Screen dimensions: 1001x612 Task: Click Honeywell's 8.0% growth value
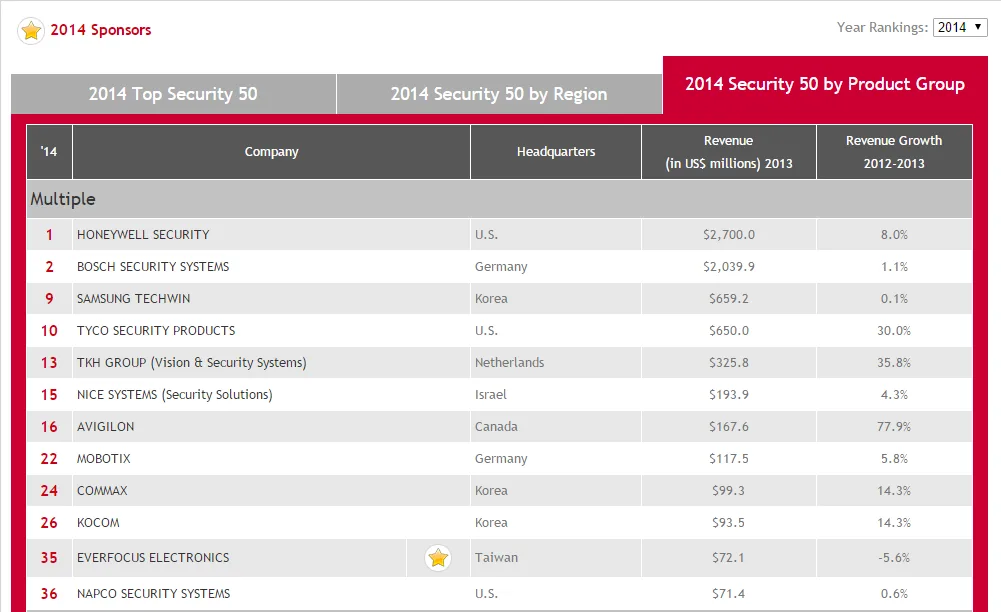pos(894,235)
